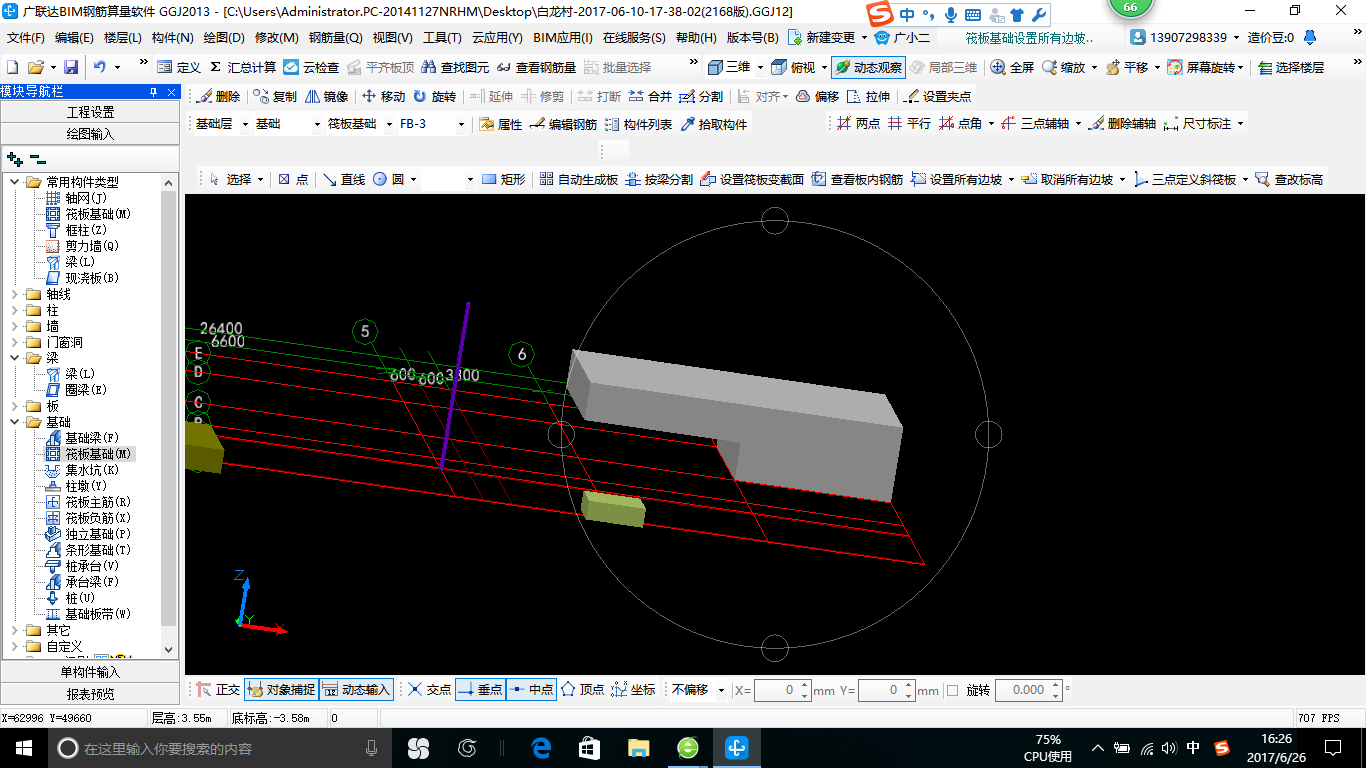Click 编辑钢筋 edit rebar
Screen dimensions: 1366x768
[x=563, y=124]
